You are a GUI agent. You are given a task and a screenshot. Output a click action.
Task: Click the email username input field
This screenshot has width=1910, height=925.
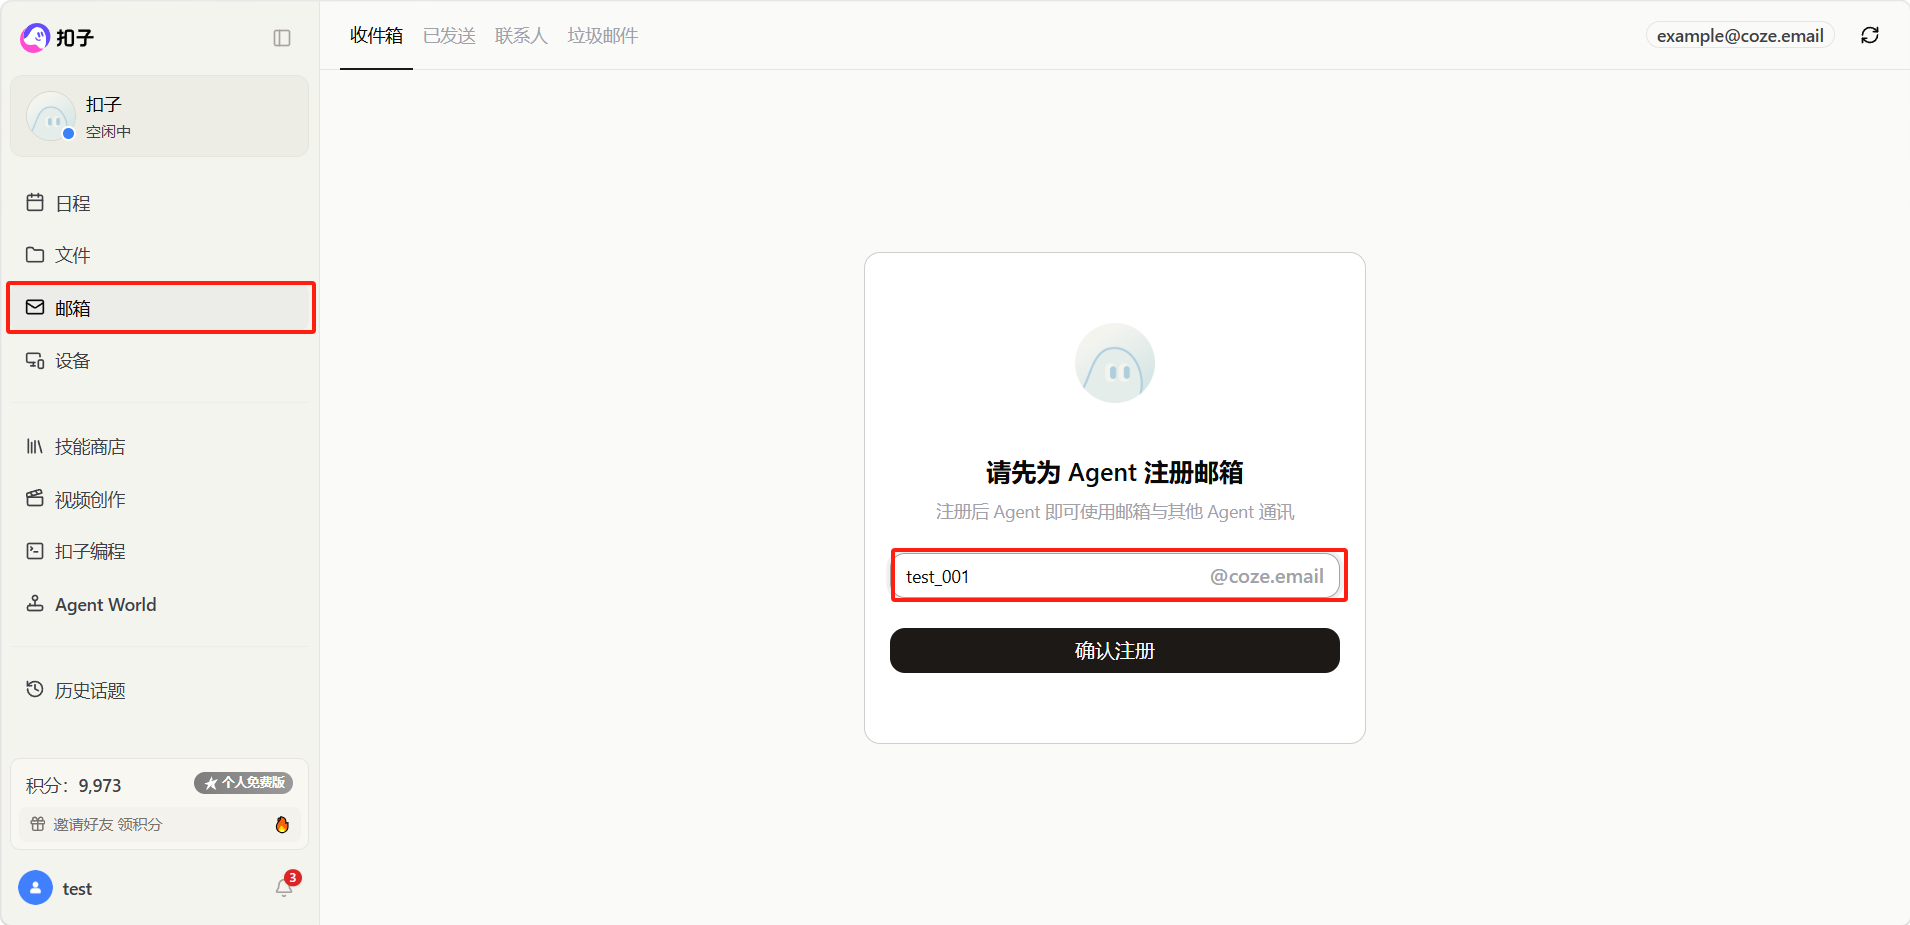point(1116,576)
